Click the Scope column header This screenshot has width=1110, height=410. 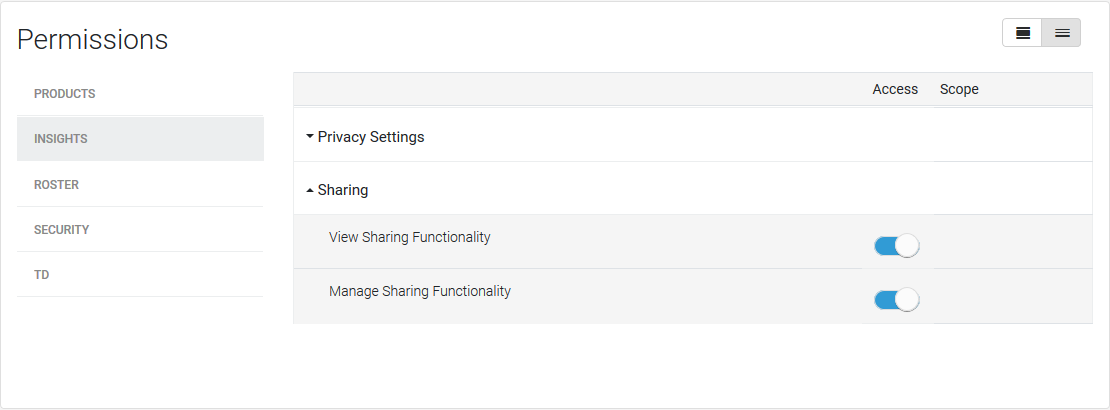(x=959, y=89)
